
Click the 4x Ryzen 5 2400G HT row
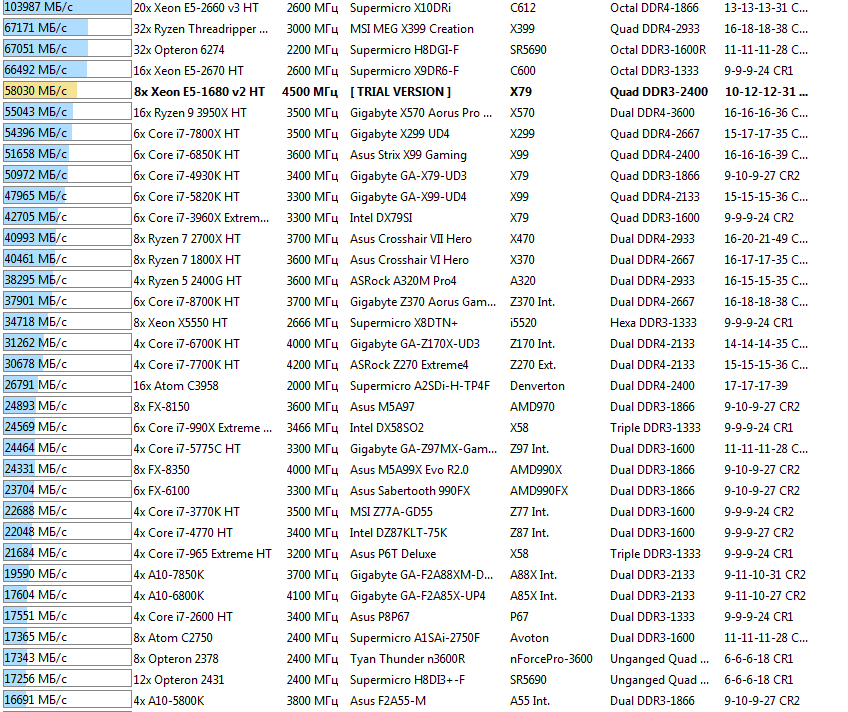click(188, 282)
